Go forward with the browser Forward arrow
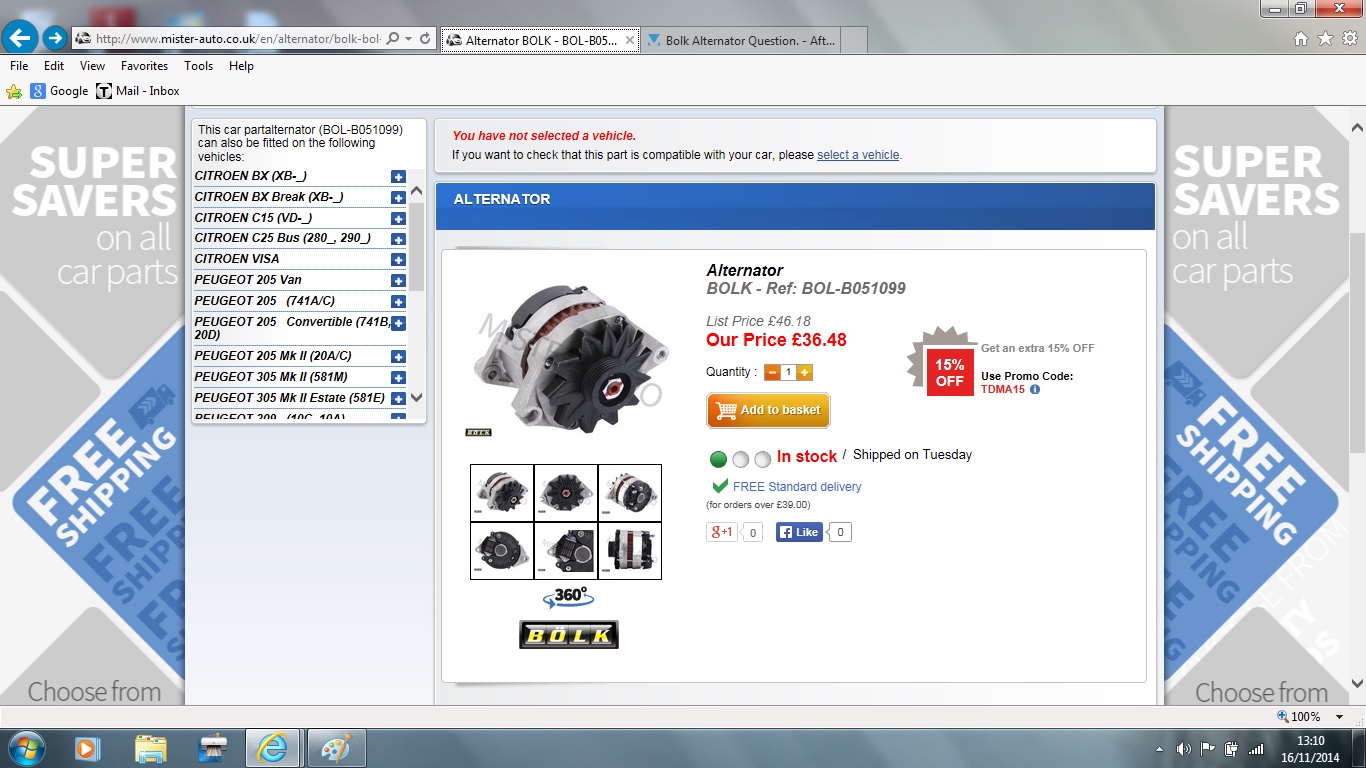Image resolution: width=1366 pixels, height=768 pixels. (55, 38)
